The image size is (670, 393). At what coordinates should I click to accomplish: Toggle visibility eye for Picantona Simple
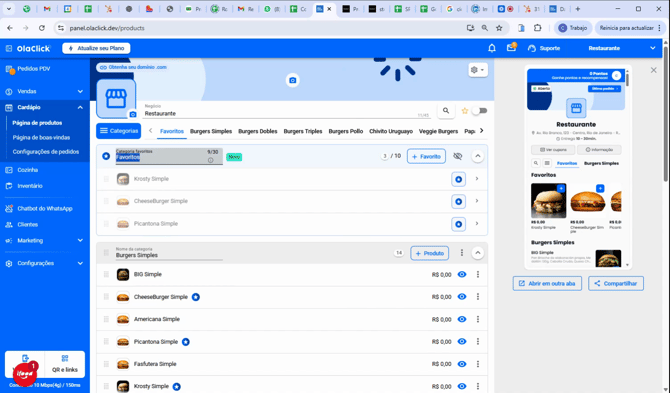coord(462,341)
